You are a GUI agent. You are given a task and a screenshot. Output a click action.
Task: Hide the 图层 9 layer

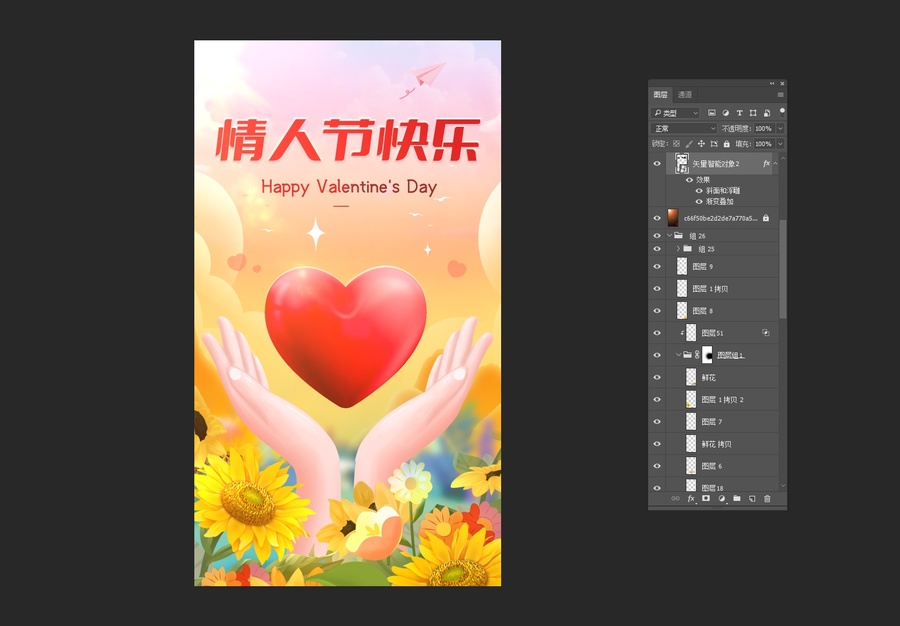(x=657, y=266)
